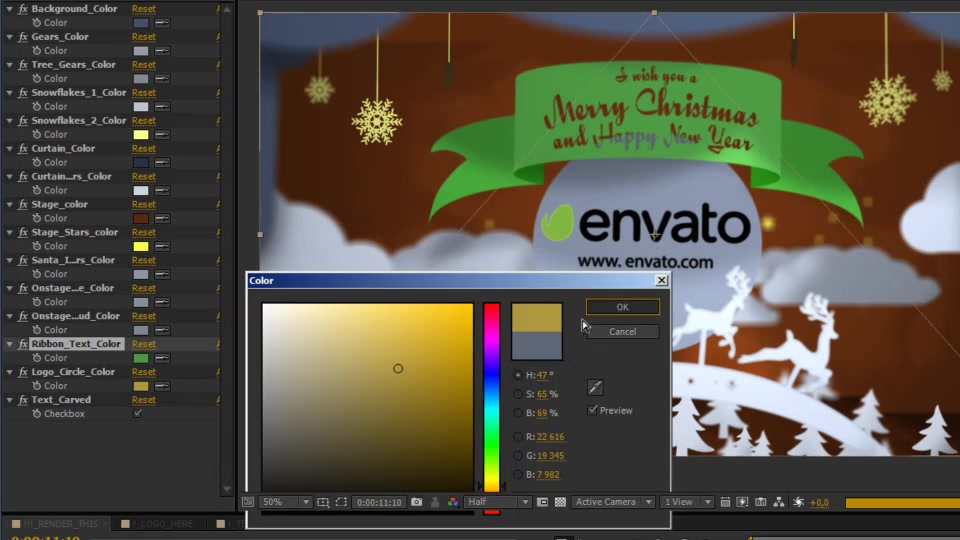Open Fast Previews lightning icon

point(743,502)
